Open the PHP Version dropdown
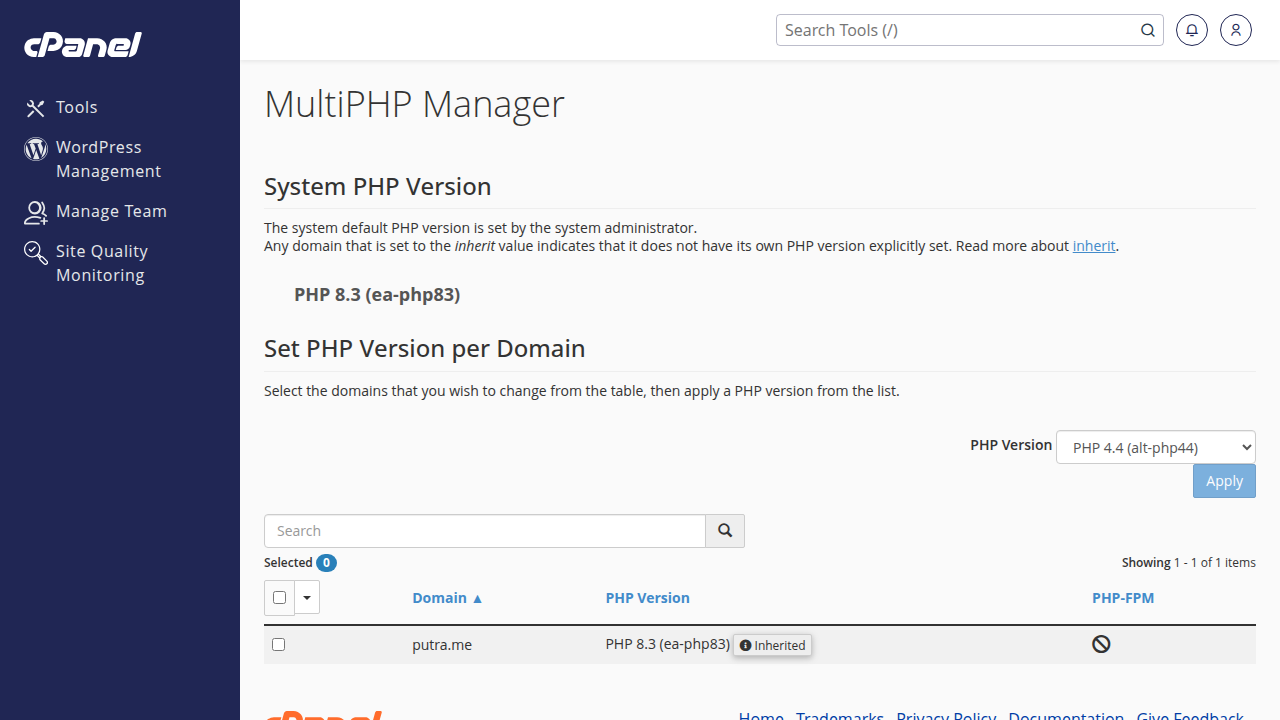Screen dimensions: 1280x720 [1156, 447]
